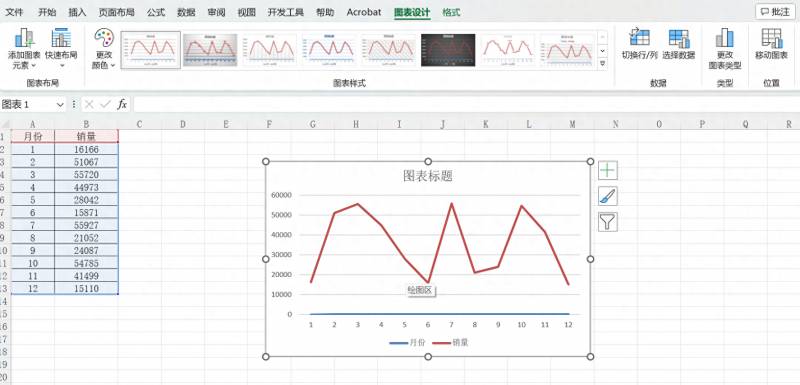This screenshot has width=800, height=385.
Task: Switch to the 格式 (Format) tab
Action: (x=451, y=12)
